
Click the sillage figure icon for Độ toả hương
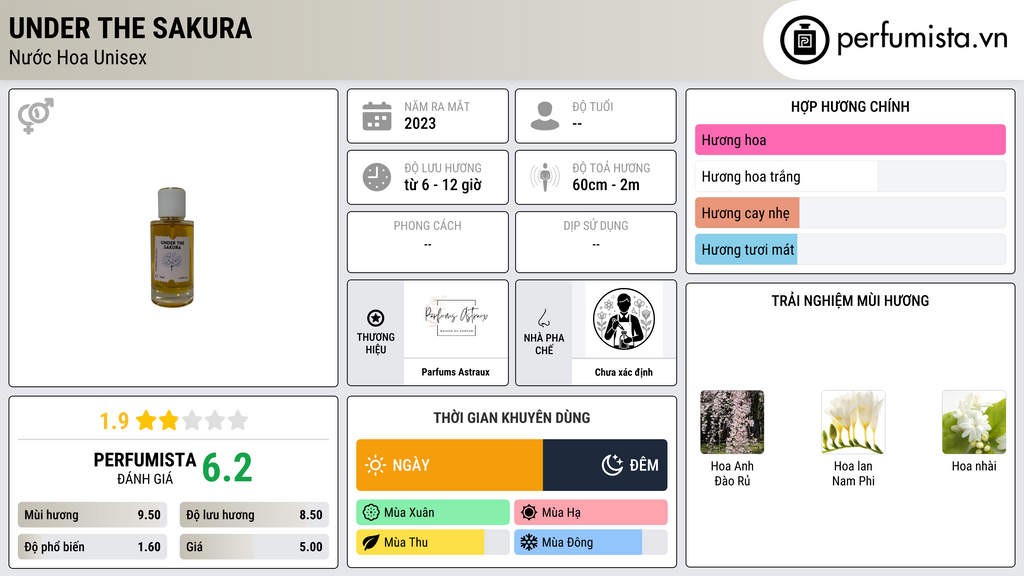[545, 177]
